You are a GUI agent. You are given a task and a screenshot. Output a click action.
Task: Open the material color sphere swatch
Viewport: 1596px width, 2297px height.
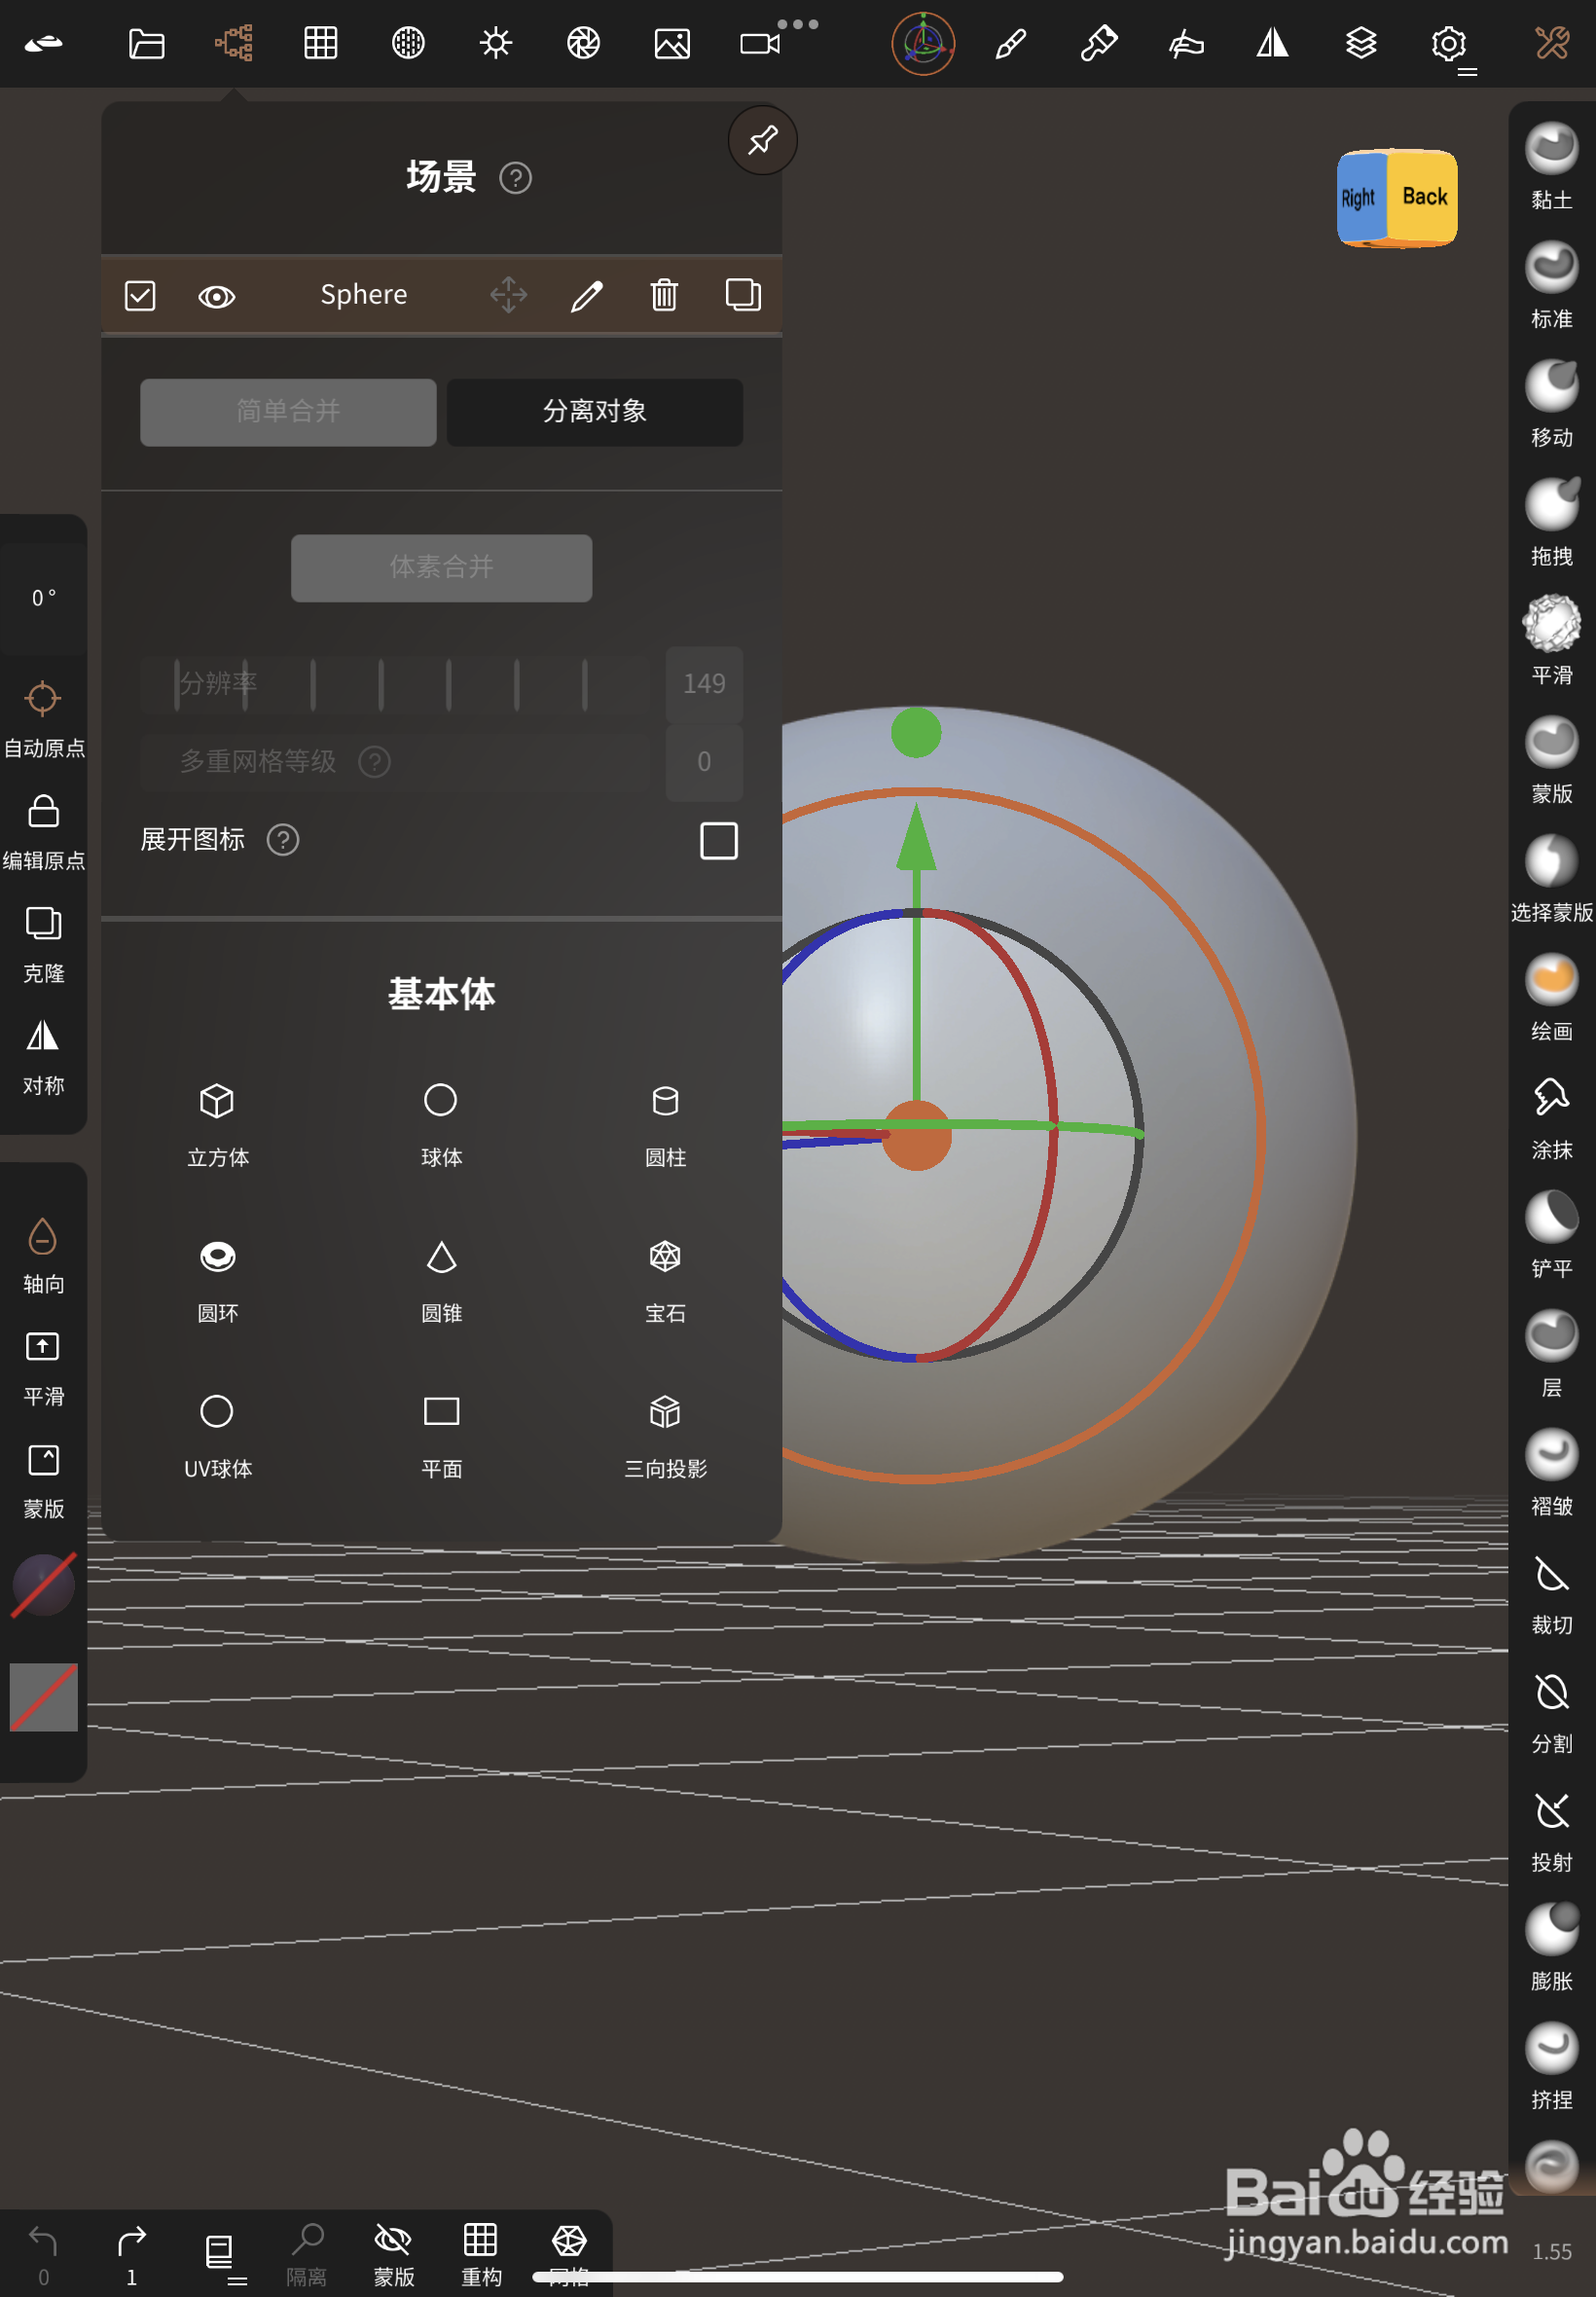(43, 1585)
